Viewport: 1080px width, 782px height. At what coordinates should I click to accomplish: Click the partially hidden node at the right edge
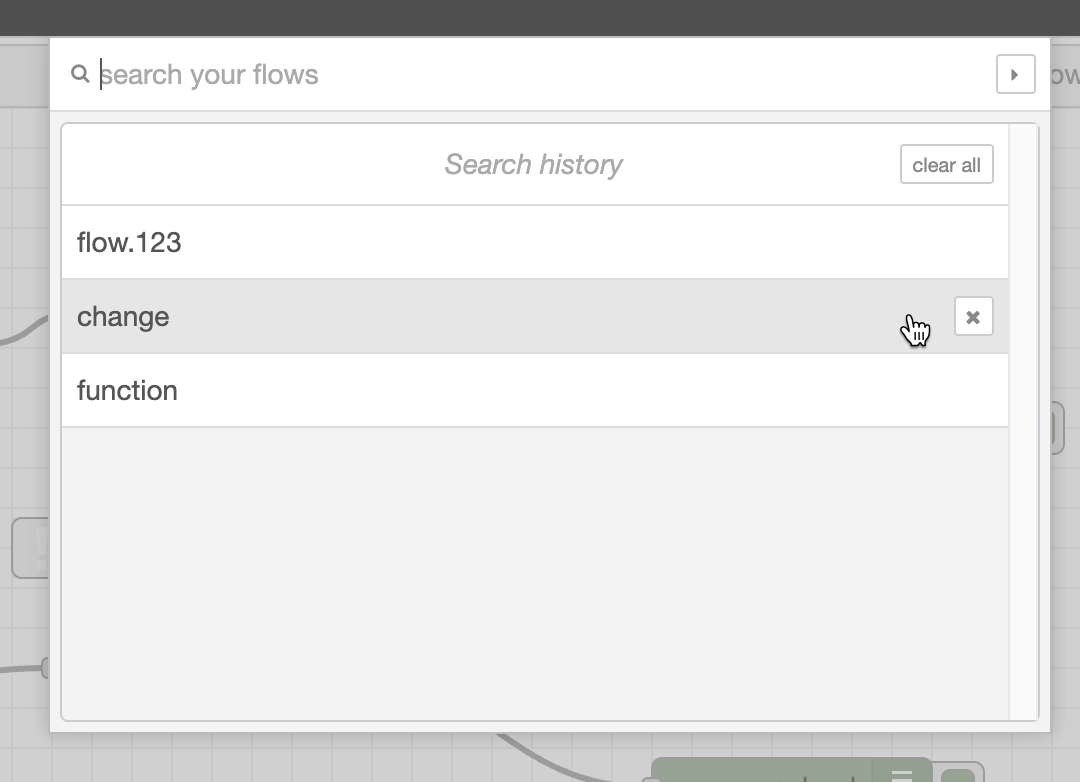[1058, 427]
